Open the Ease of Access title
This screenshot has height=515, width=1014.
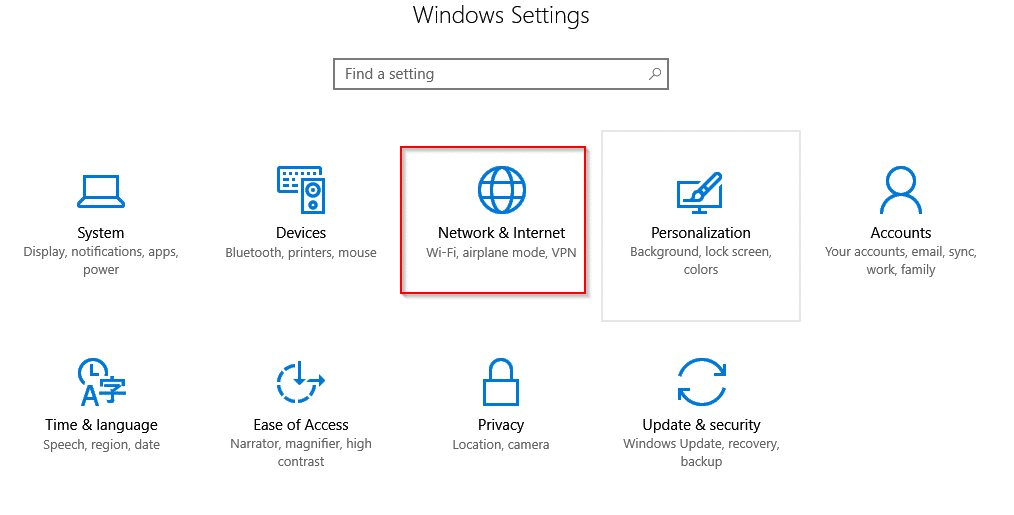[x=301, y=425]
